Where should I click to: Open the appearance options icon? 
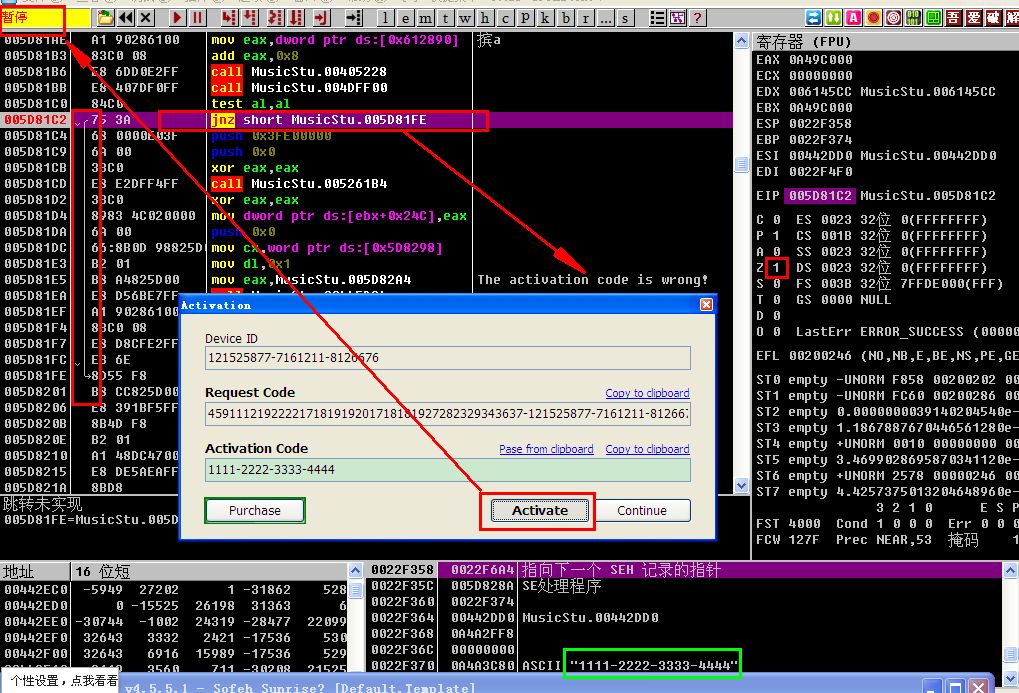tap(677, 18)
